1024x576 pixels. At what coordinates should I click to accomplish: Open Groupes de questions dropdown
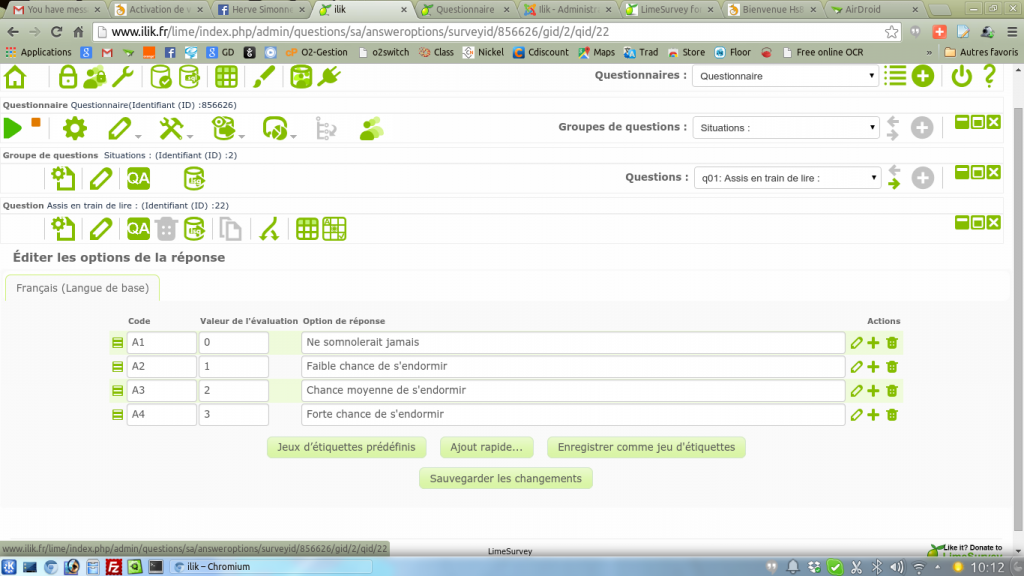pyautogui.click(x=786, y=127)
